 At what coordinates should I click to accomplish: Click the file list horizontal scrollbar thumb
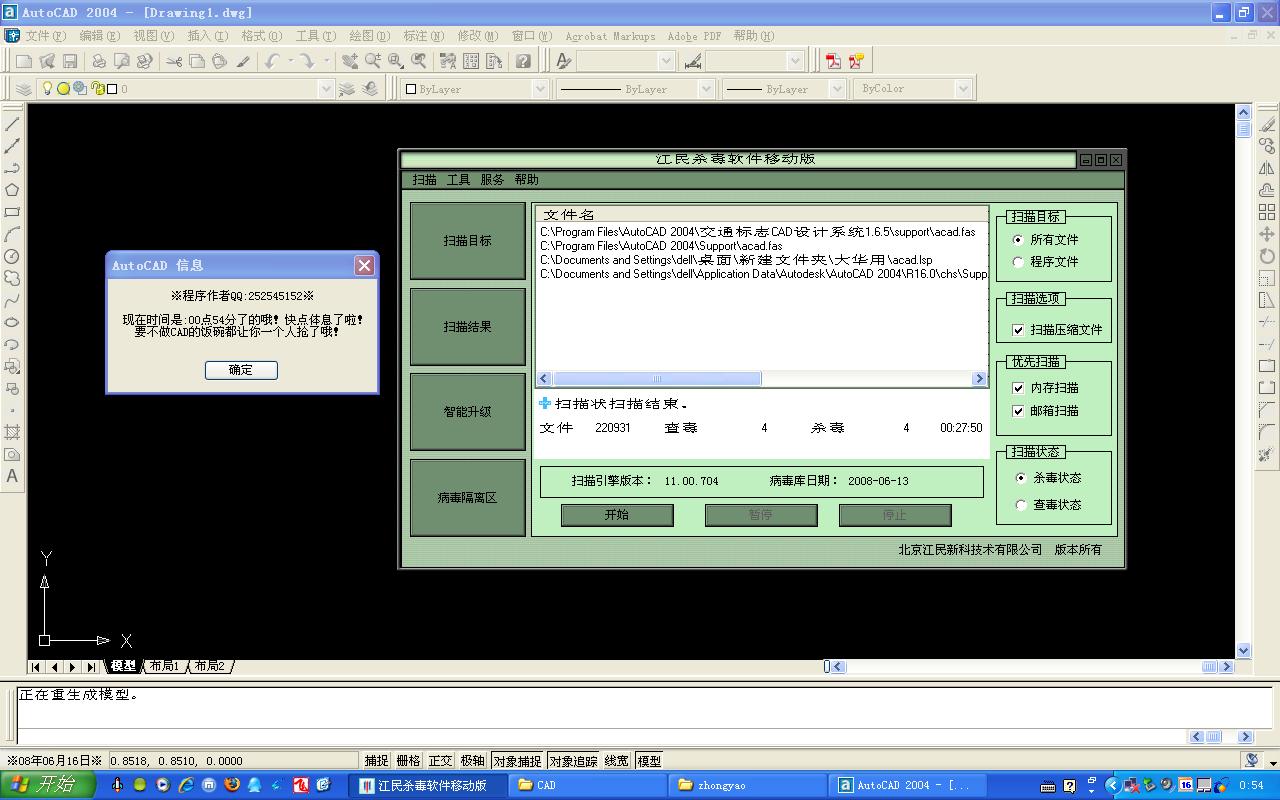[x=657, y=379]
